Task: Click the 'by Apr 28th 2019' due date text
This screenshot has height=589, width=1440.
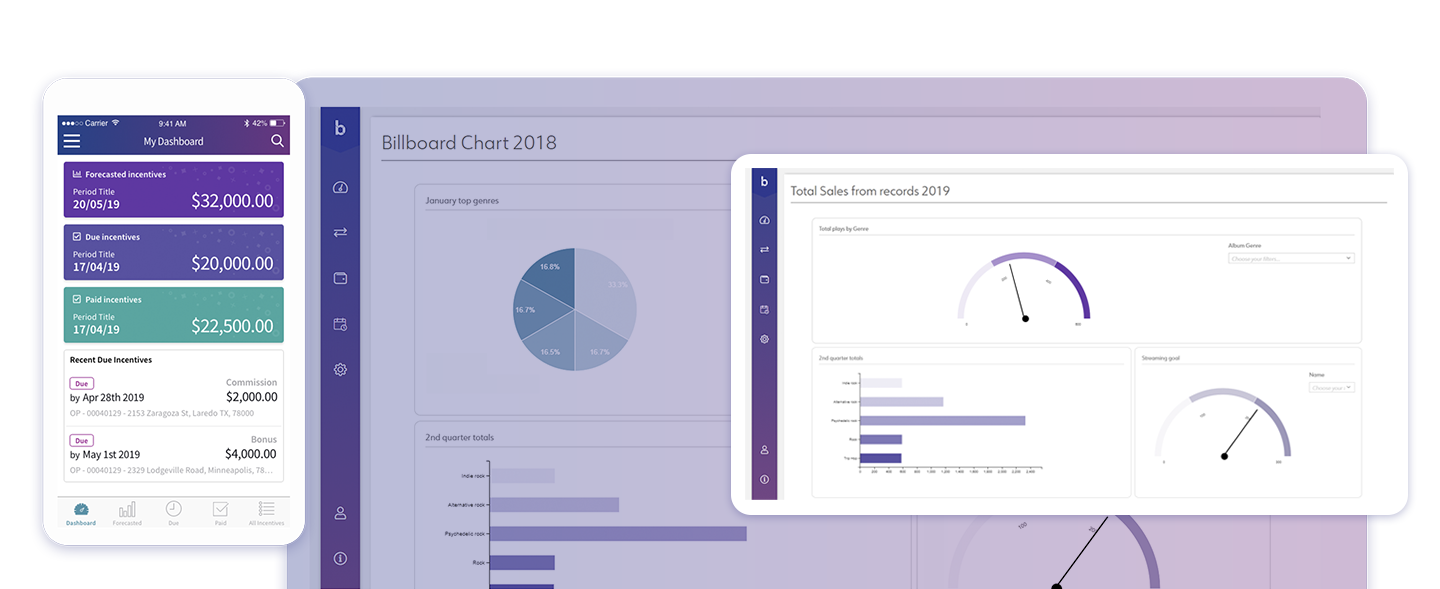Action: pyautogui.click(x=105, y=397)
